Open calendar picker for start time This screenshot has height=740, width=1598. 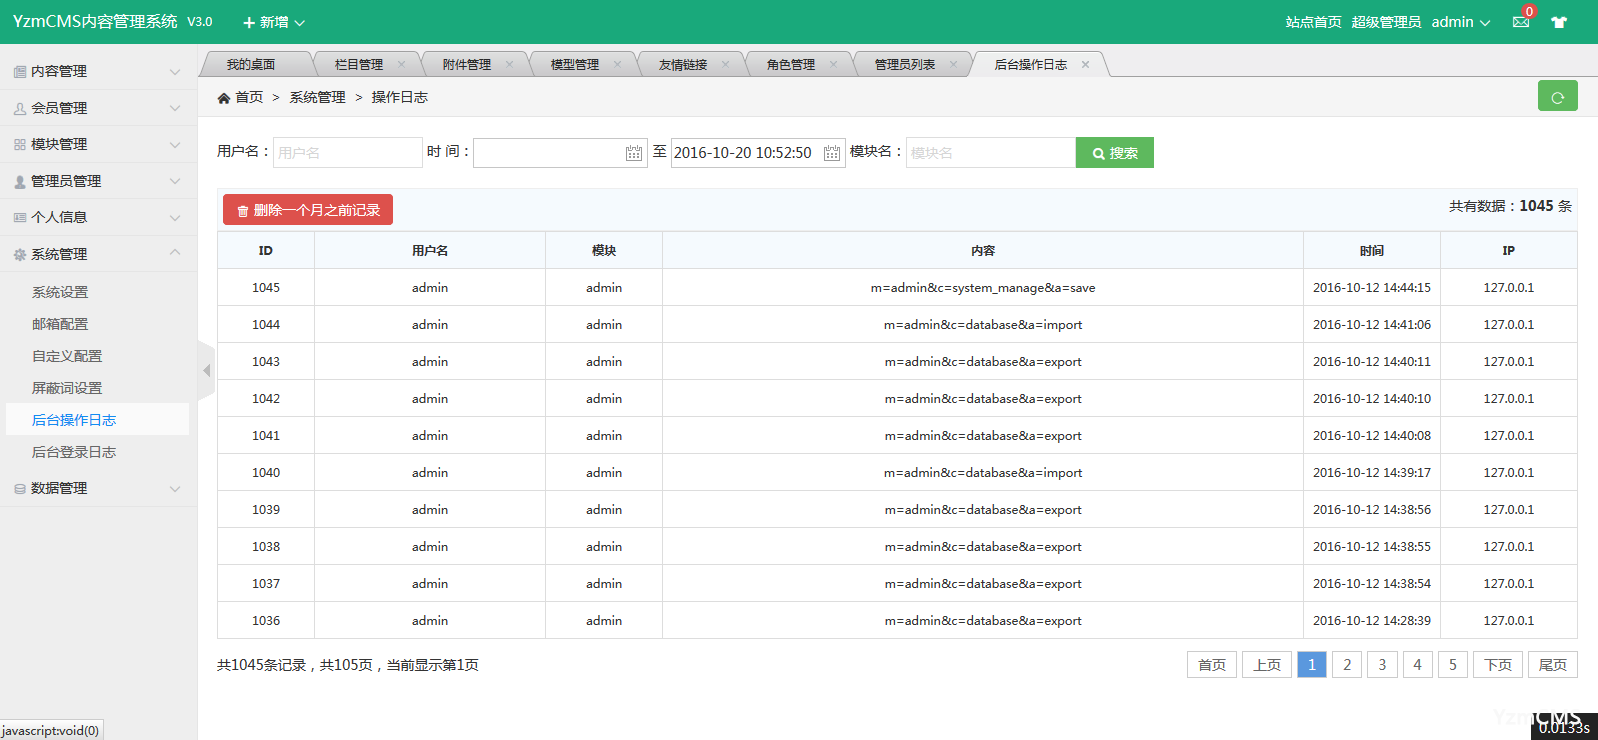point(633,153)
